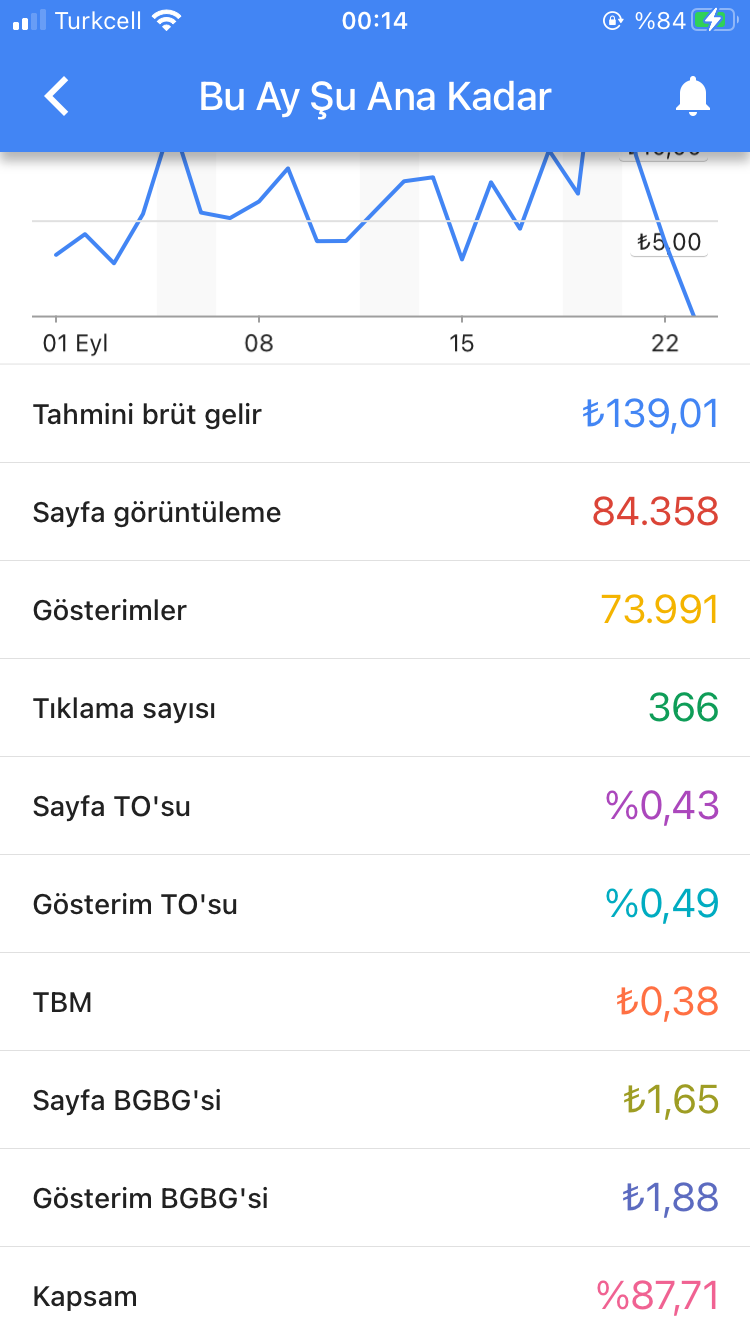The height and width of the screenshot is (1334, 750).
Task: Select the Sayfa görüntüleme metric row
Action: pos(375,512)
